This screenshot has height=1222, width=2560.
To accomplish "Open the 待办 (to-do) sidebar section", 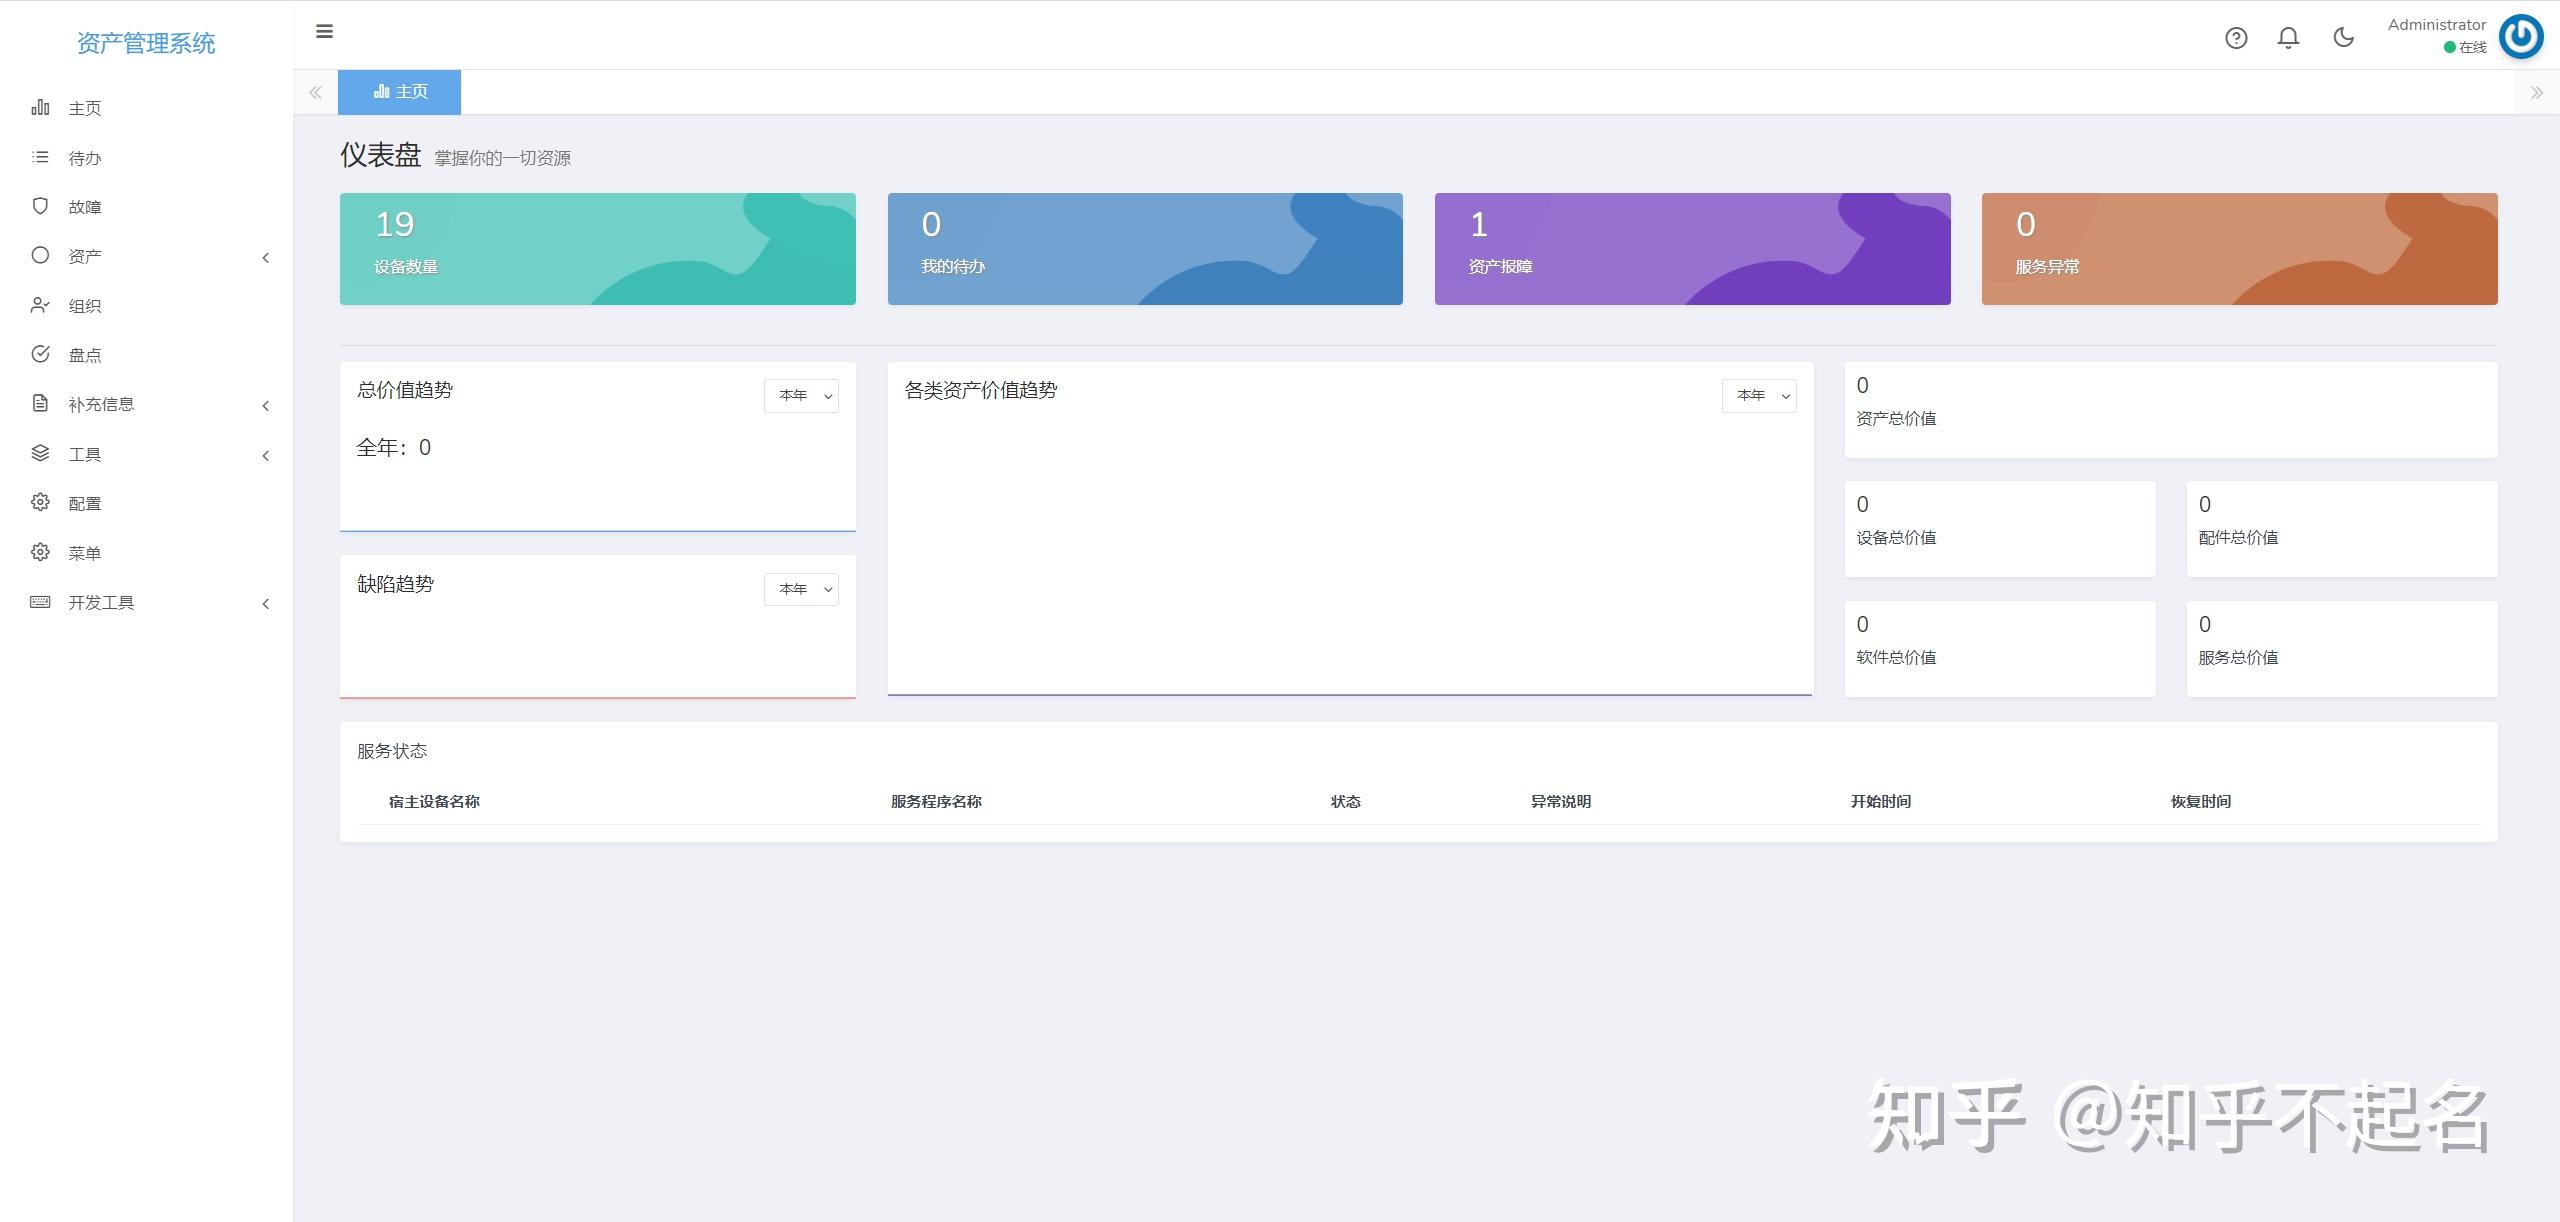I will (x=84, y=157).
